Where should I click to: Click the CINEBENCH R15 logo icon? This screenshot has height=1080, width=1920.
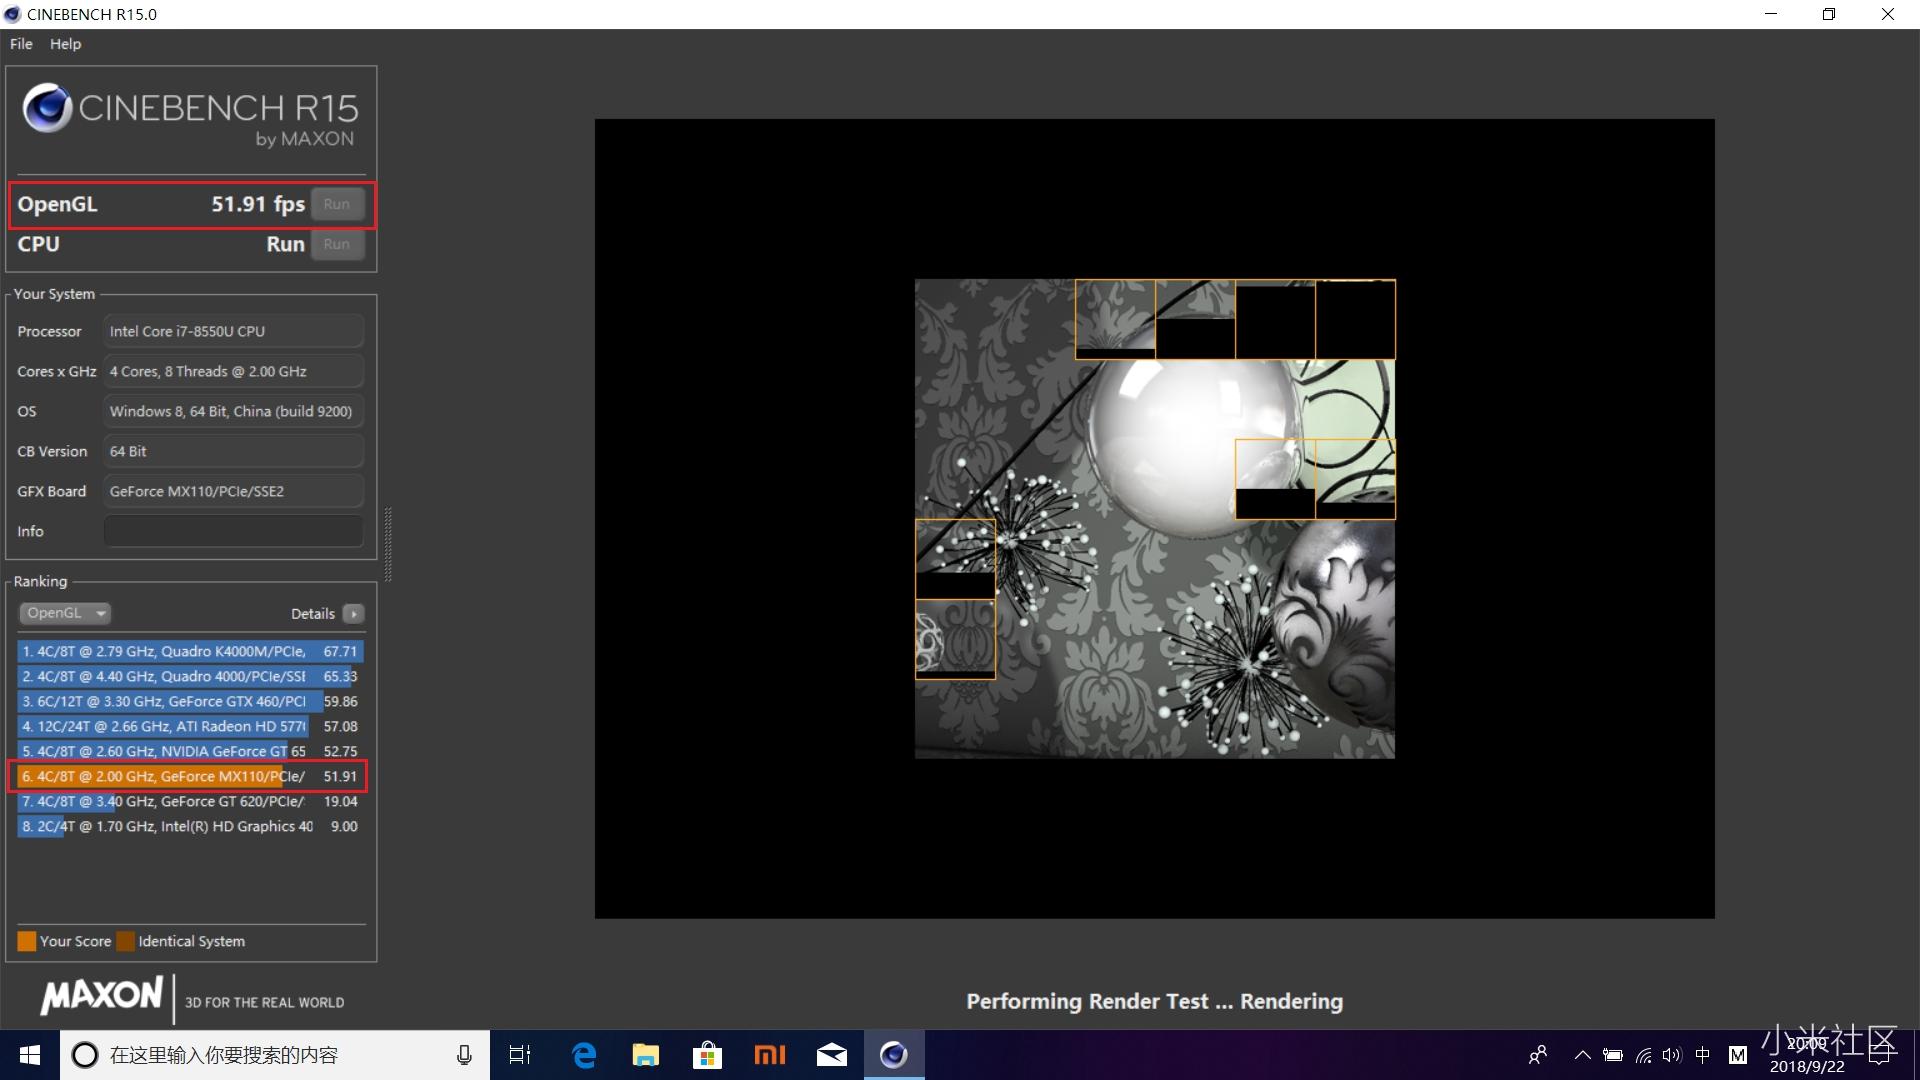coord(47,108)
